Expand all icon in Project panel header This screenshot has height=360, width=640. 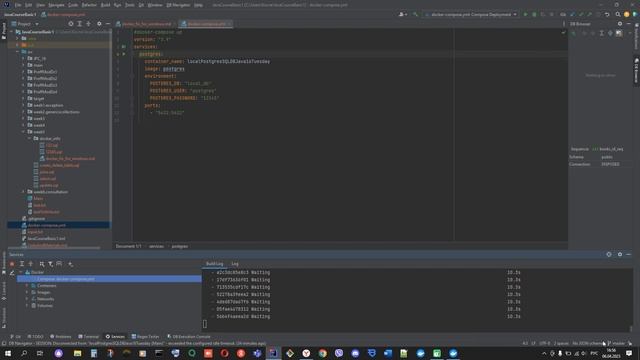(80, 24)
